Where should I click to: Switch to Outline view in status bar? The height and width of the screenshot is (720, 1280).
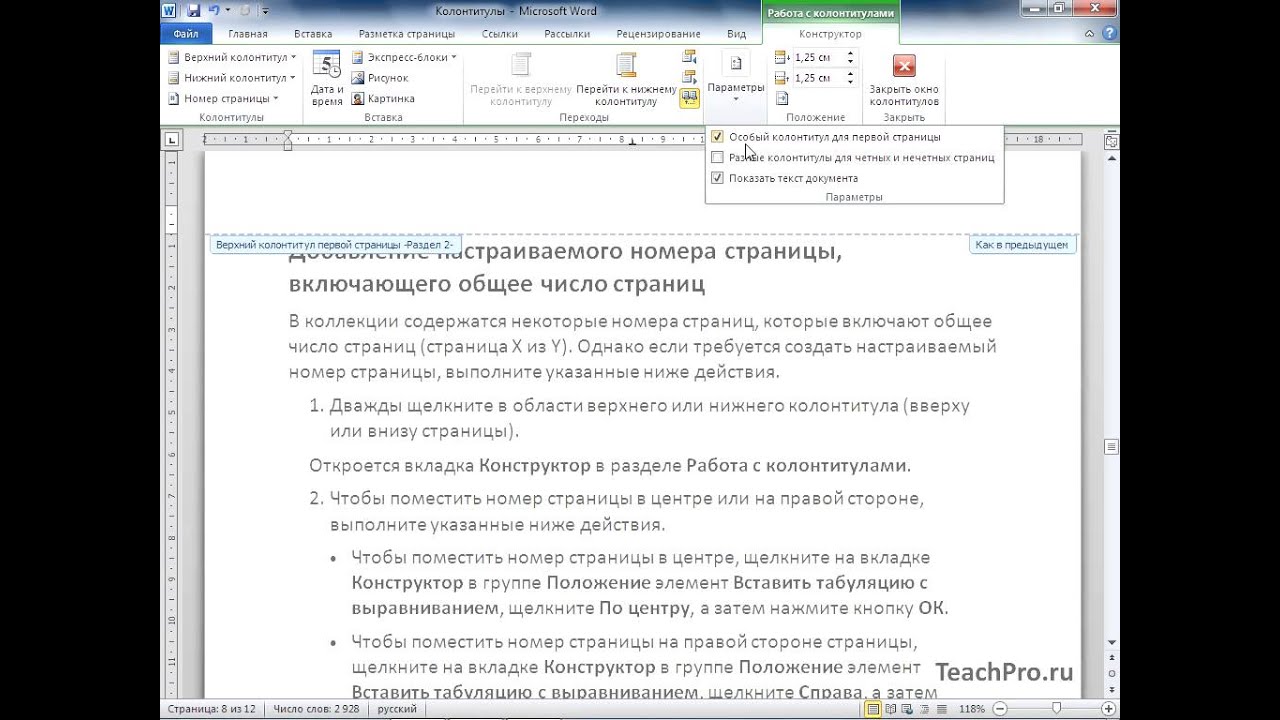click(923, 709)
